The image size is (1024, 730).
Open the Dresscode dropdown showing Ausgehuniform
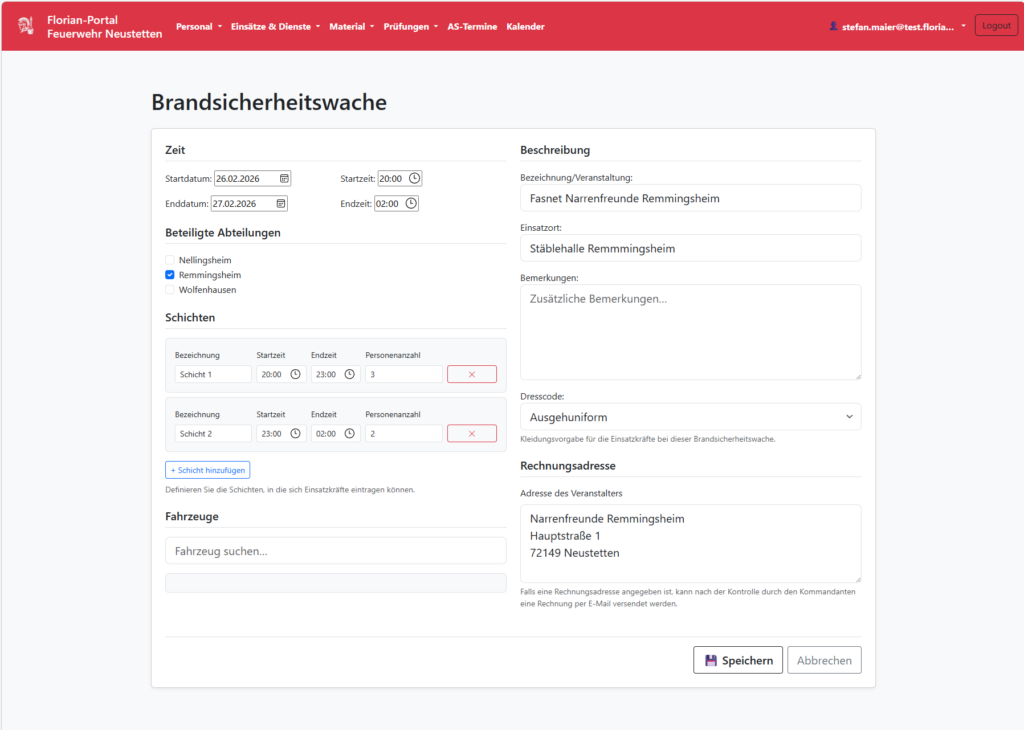click(x=690, y=417)
